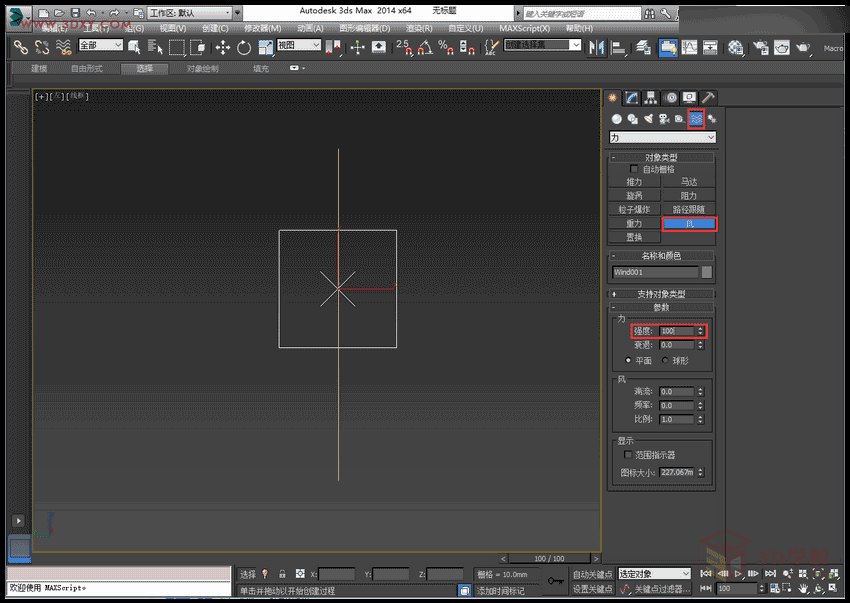Click the 重力 object type button
This screenshot has height=603, width=850.
click(x=634, y=224)
